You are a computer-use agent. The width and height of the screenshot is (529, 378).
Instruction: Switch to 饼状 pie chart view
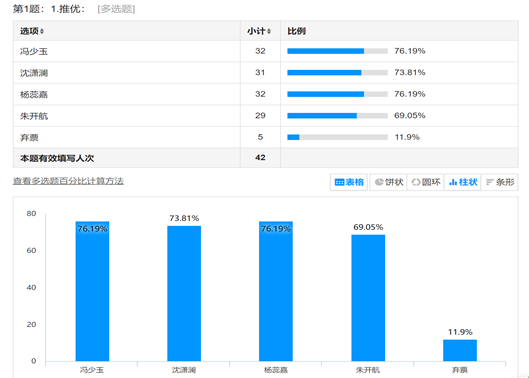coord(389,182)
